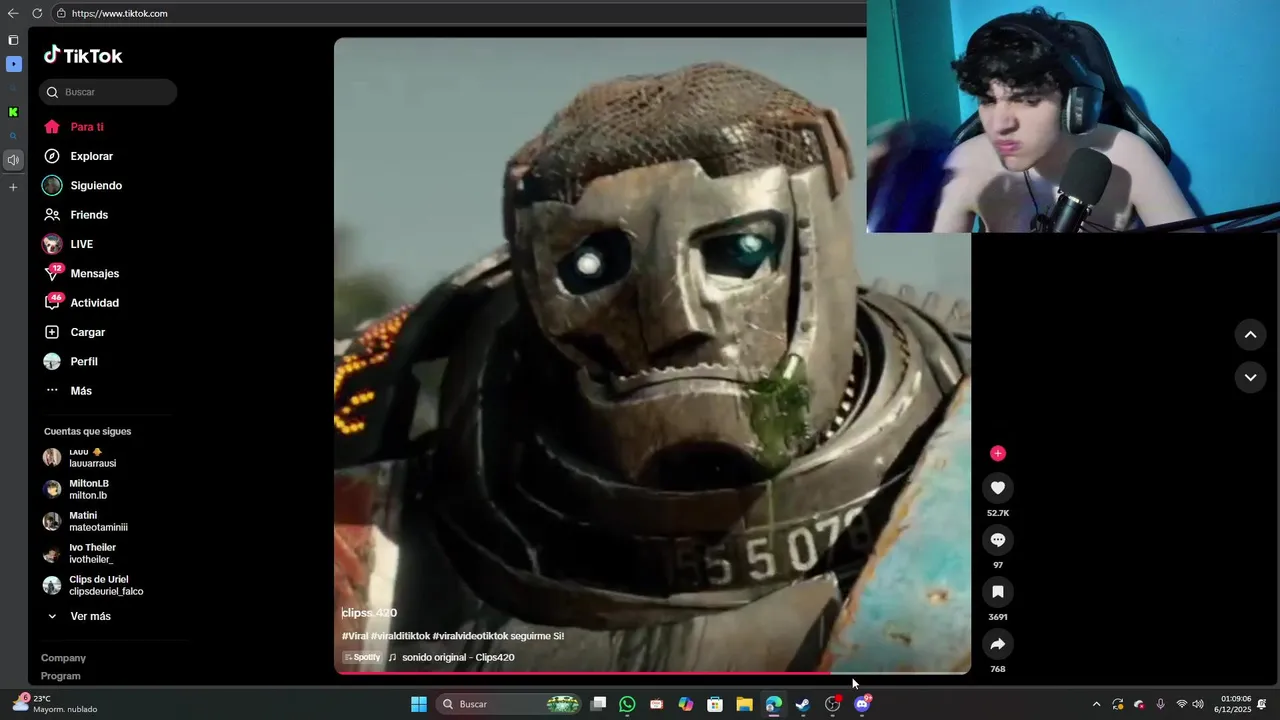Open Steam from the taskbar
Screen dimensions: 1280x720
(x=803, y=704)
